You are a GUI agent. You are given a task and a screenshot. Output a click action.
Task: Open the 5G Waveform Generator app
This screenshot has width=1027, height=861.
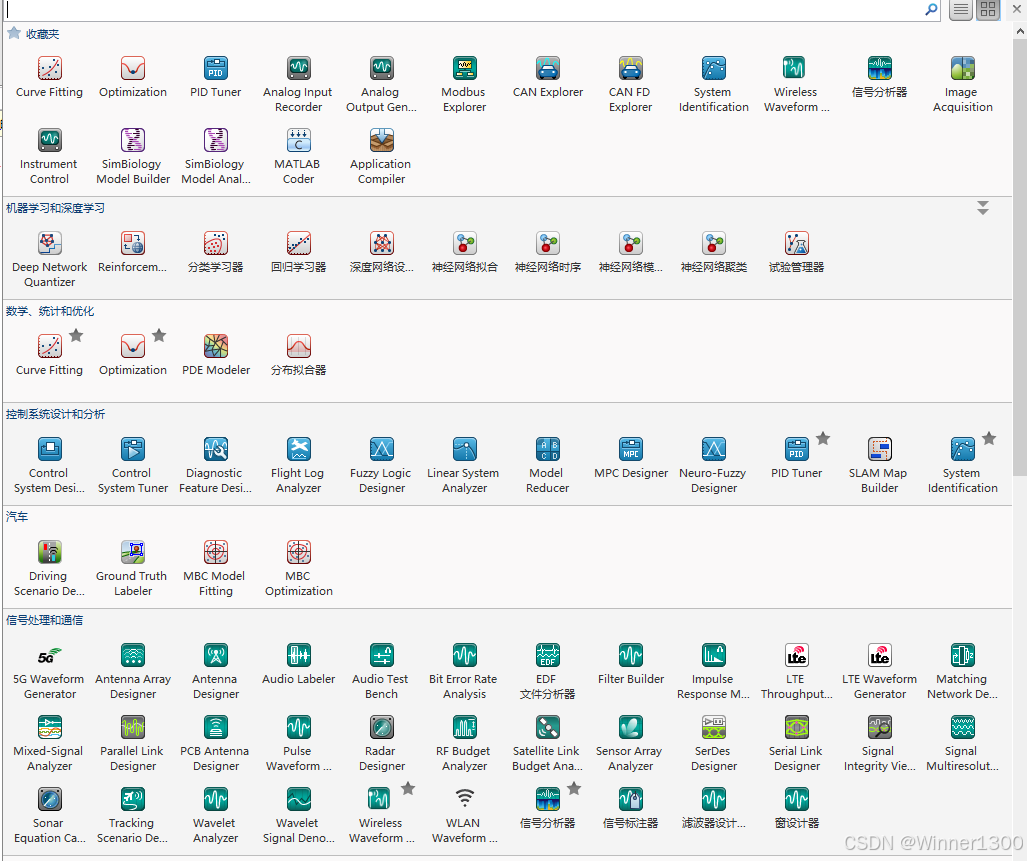pyautogui.click(x=49, y=671)
